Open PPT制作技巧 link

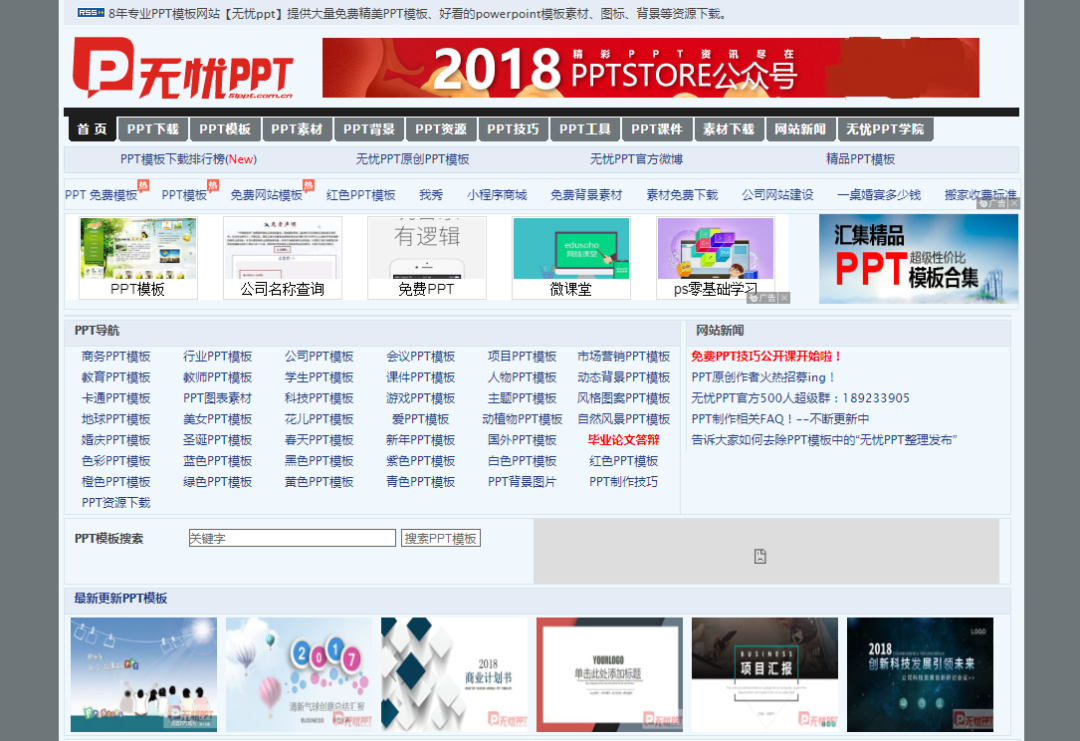[623, 482]
